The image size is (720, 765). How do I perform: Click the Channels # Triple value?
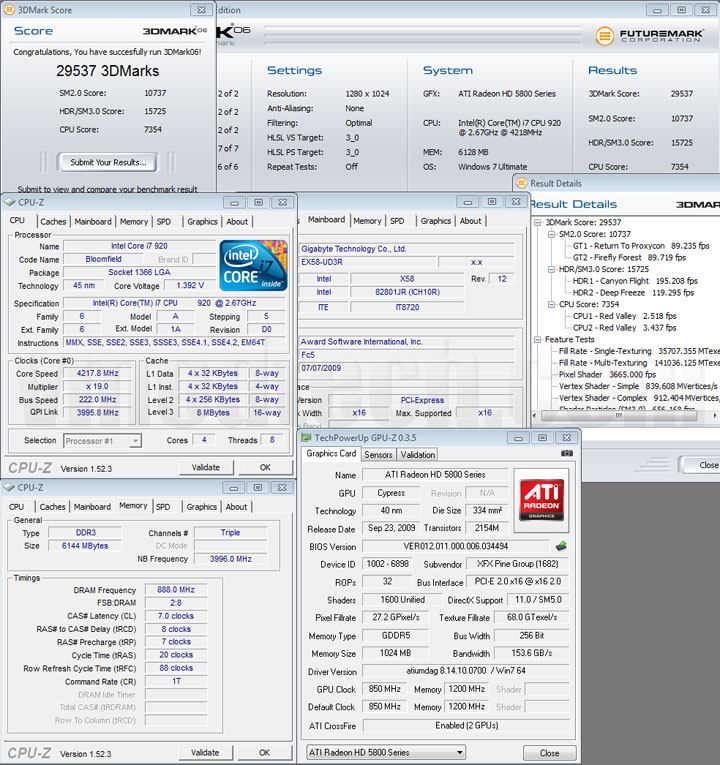click(x=230, y=532)
